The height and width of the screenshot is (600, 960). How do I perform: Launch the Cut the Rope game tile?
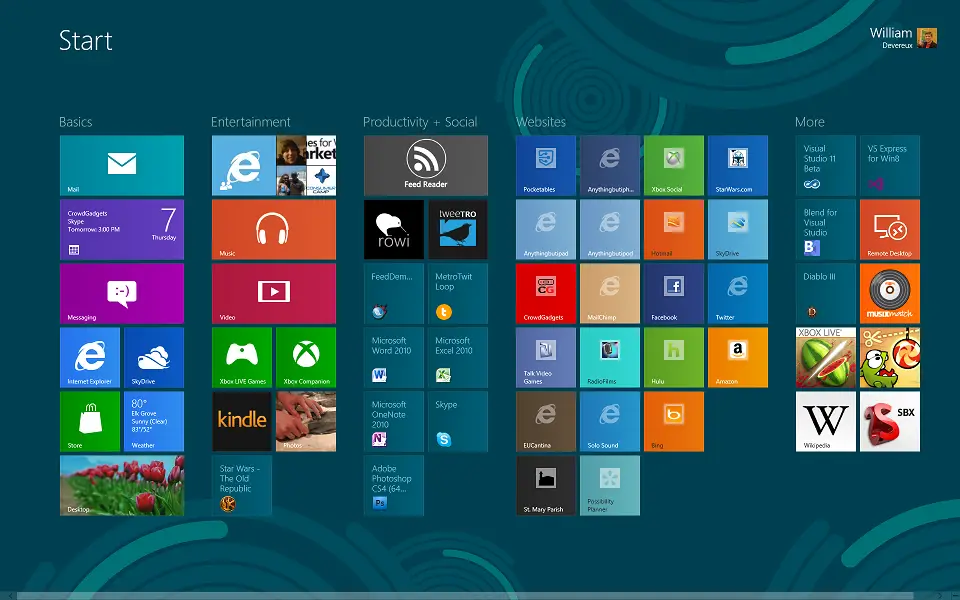pyautogui.click(x=890, y=358)
